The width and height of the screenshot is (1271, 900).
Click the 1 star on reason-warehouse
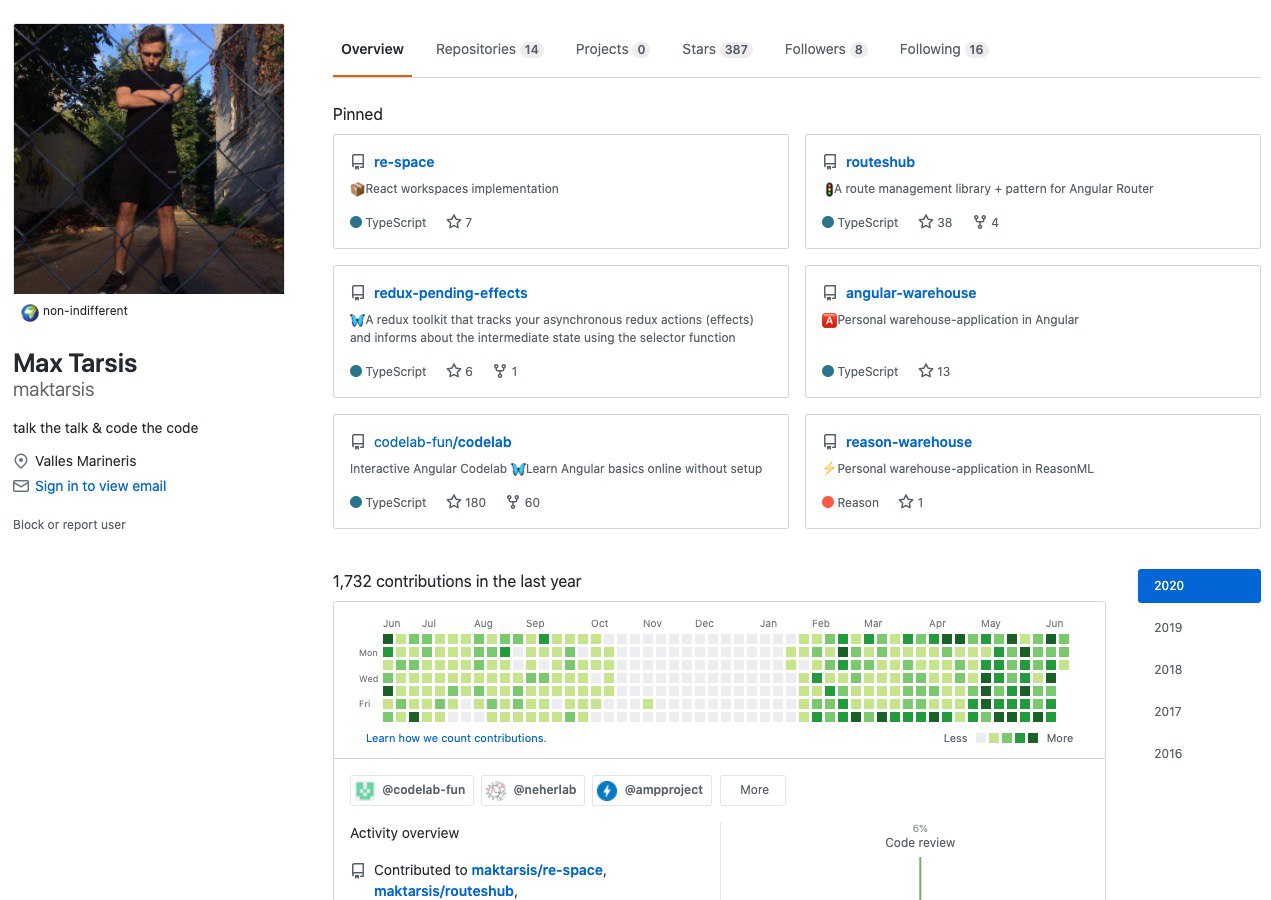(911, 502)
